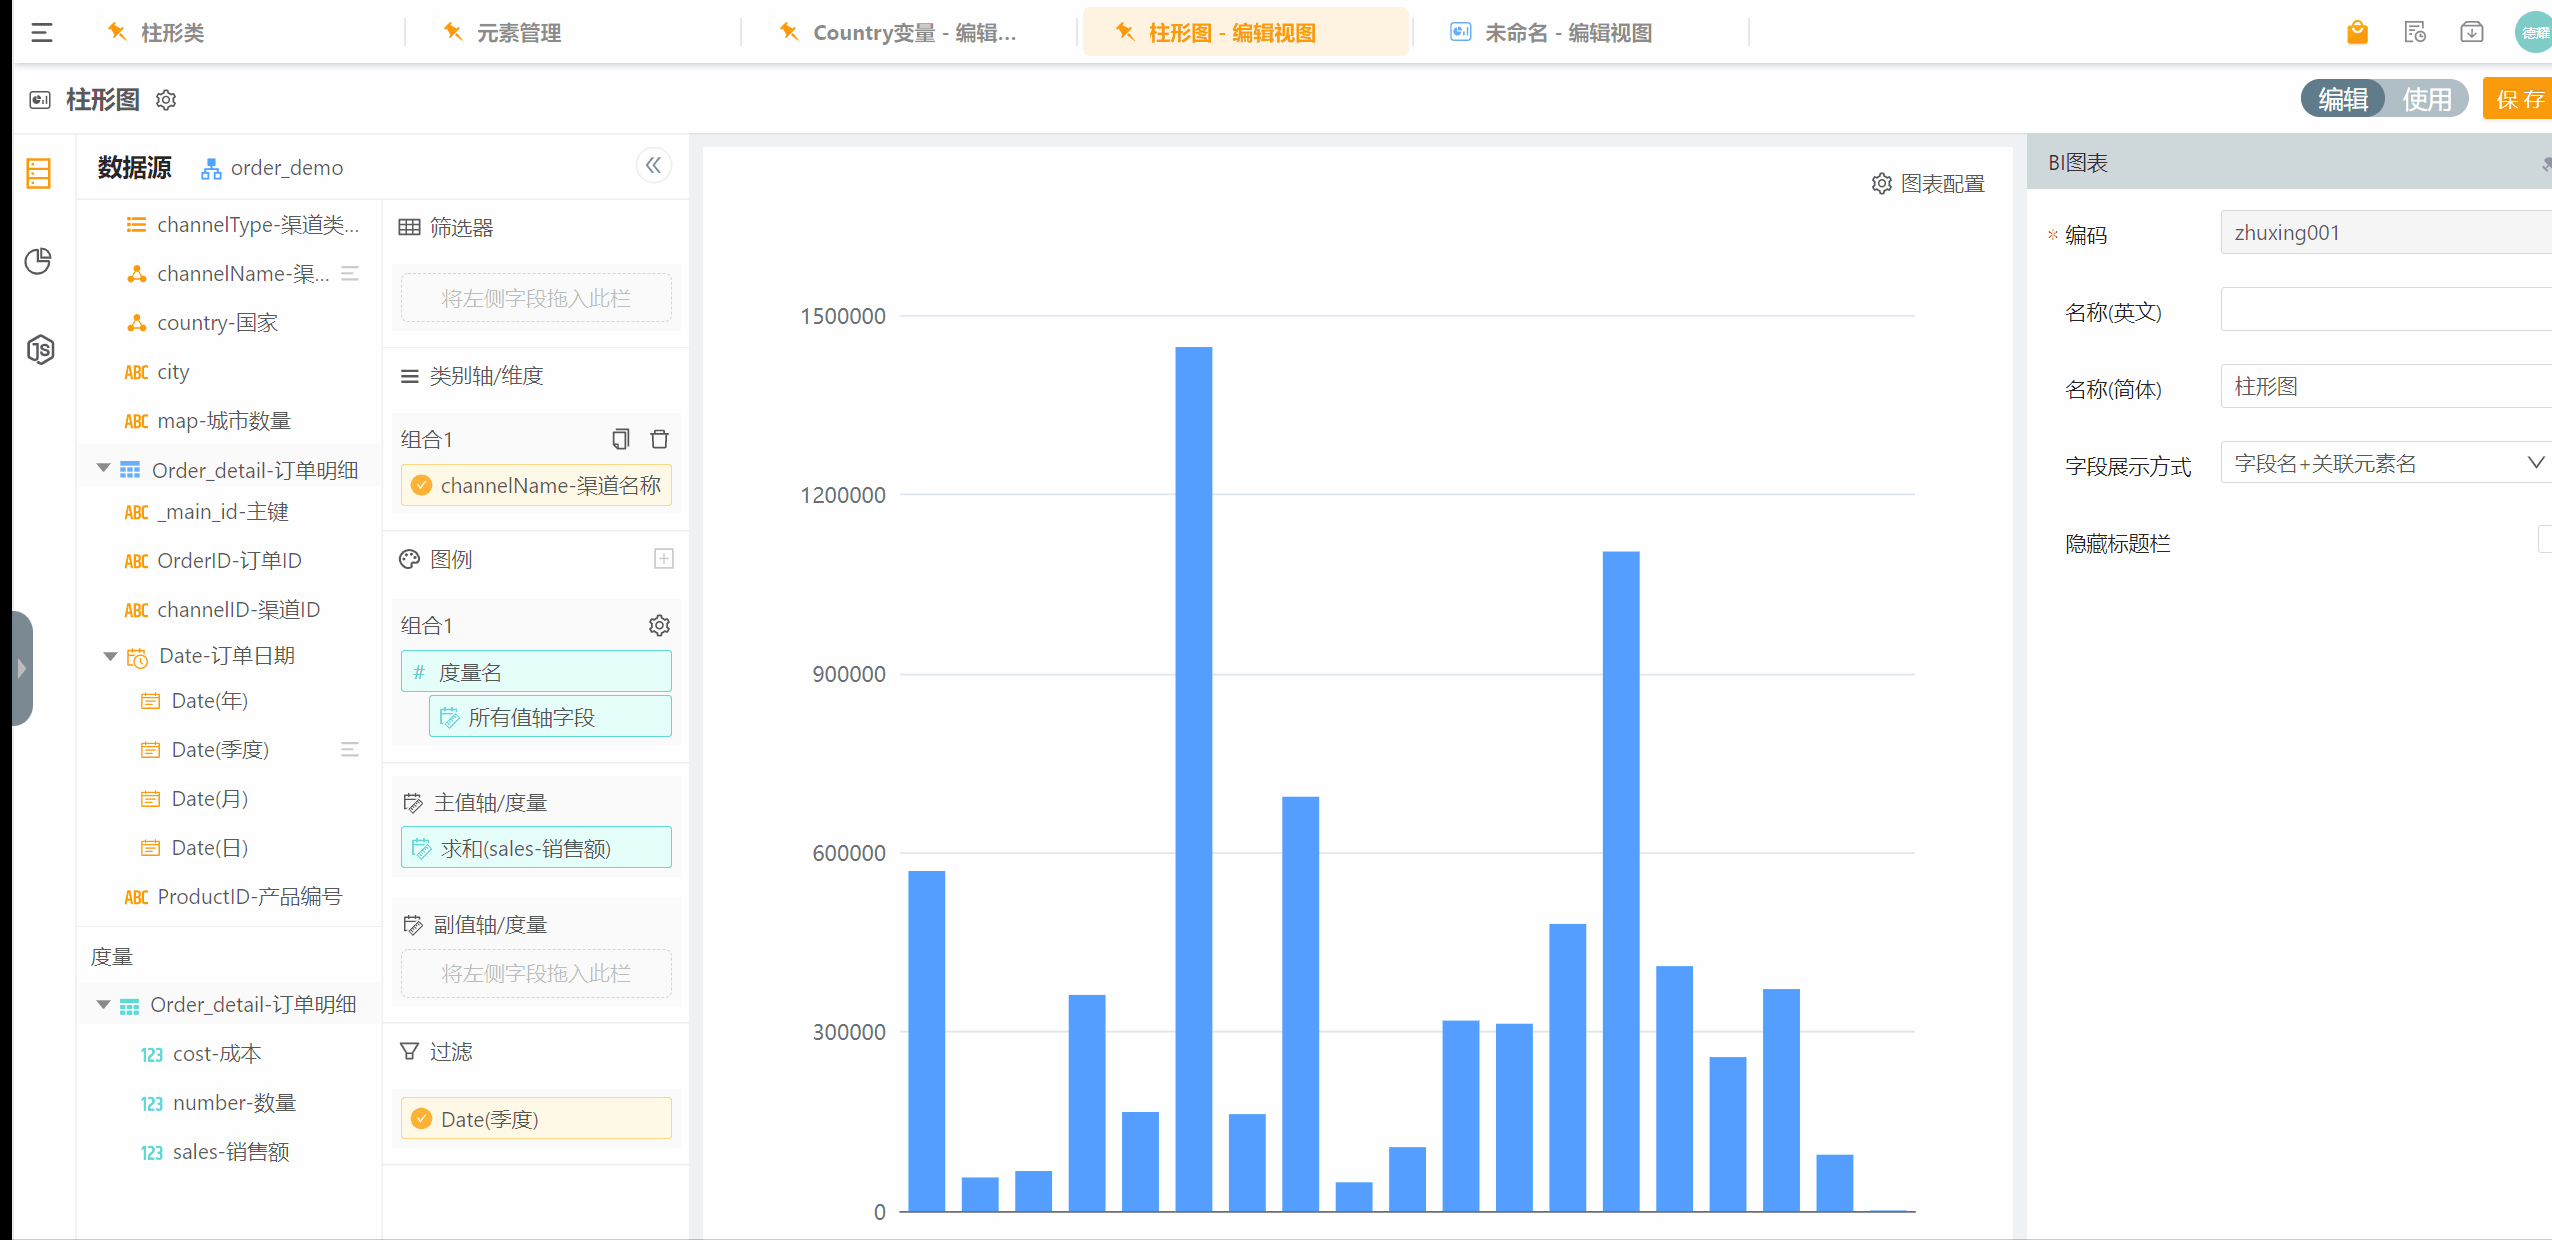
Task: Switch to 使用 mode
Action: tap(2427, 99)
